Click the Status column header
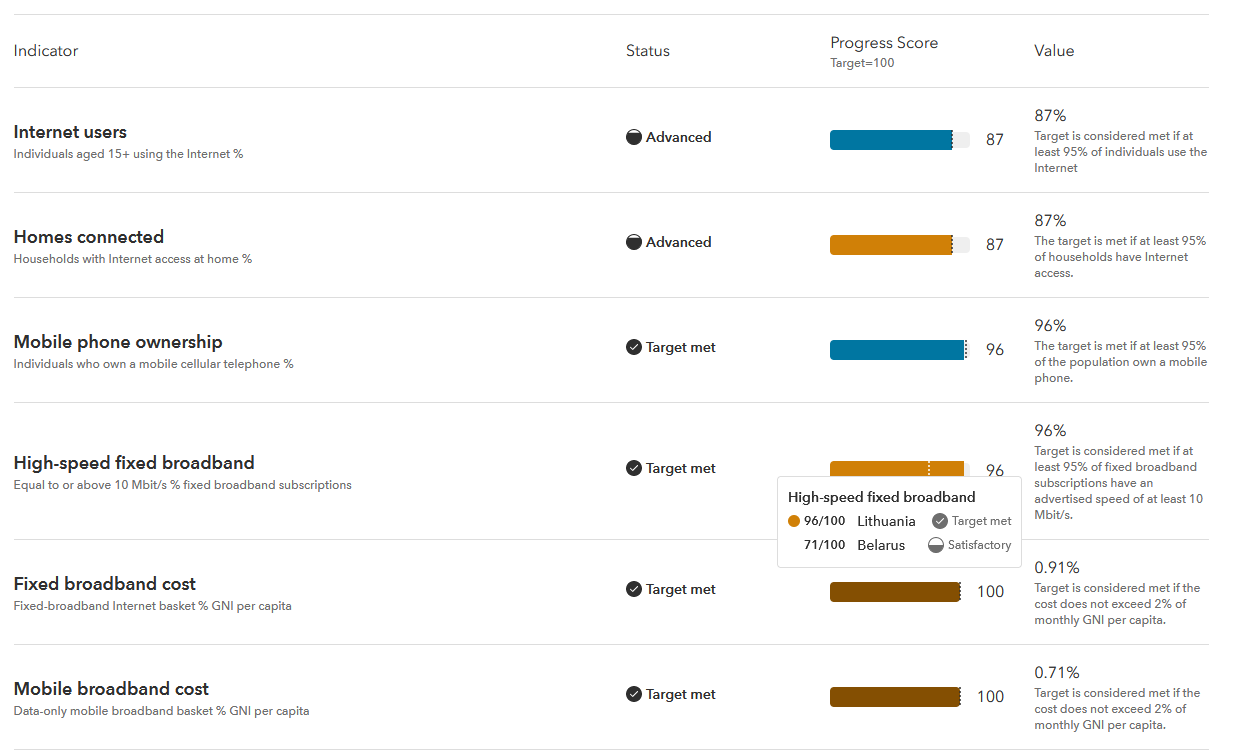The image size is (1237, 753). 648,51
